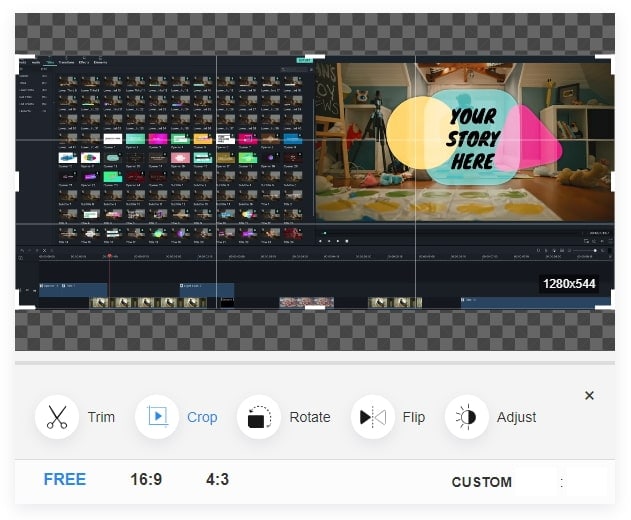Grab the bottom-left crop corner handle

19,307
